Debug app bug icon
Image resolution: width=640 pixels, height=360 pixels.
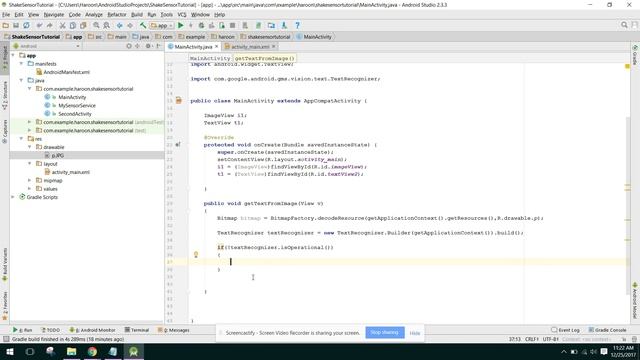(x=201, y=25)
